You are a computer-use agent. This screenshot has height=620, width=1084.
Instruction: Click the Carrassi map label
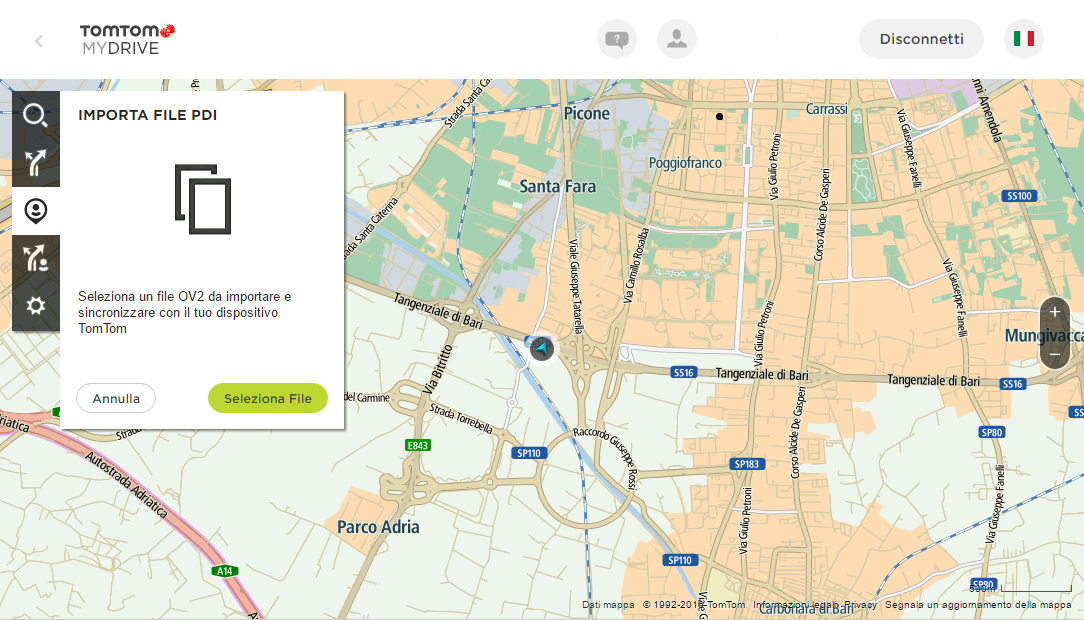[827, 109]
